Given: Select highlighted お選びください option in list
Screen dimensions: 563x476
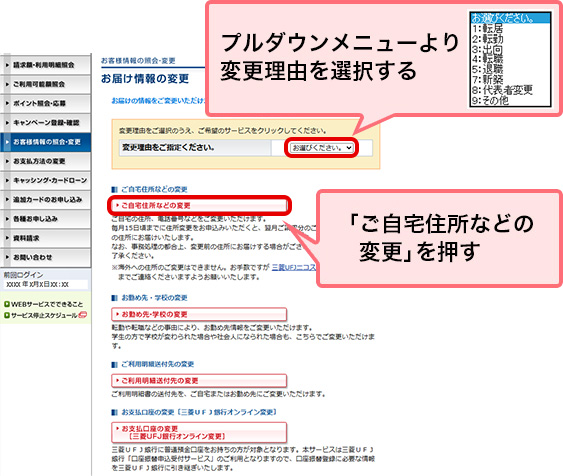Looking at the screenshot, I should (510, 18).
